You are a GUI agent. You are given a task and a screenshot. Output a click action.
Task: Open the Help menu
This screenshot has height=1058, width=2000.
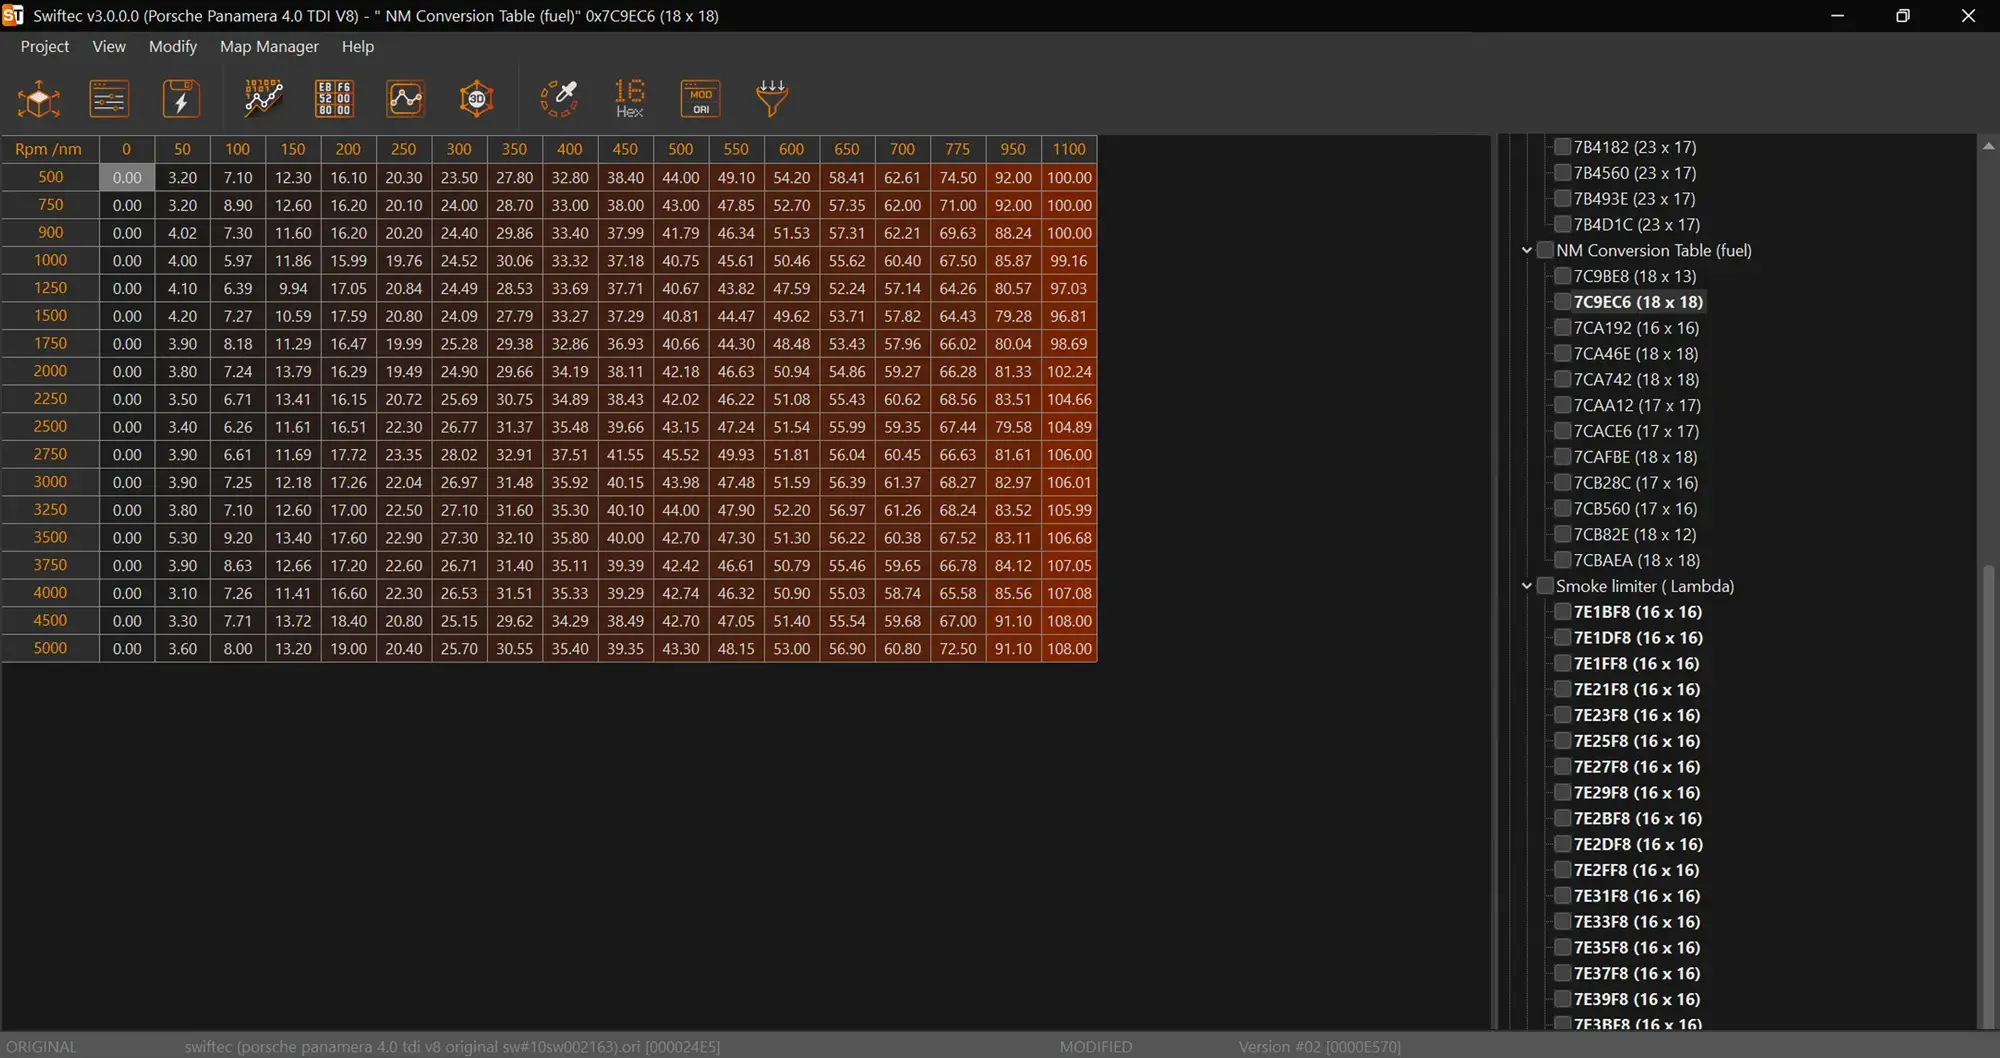tap(357, 46)
